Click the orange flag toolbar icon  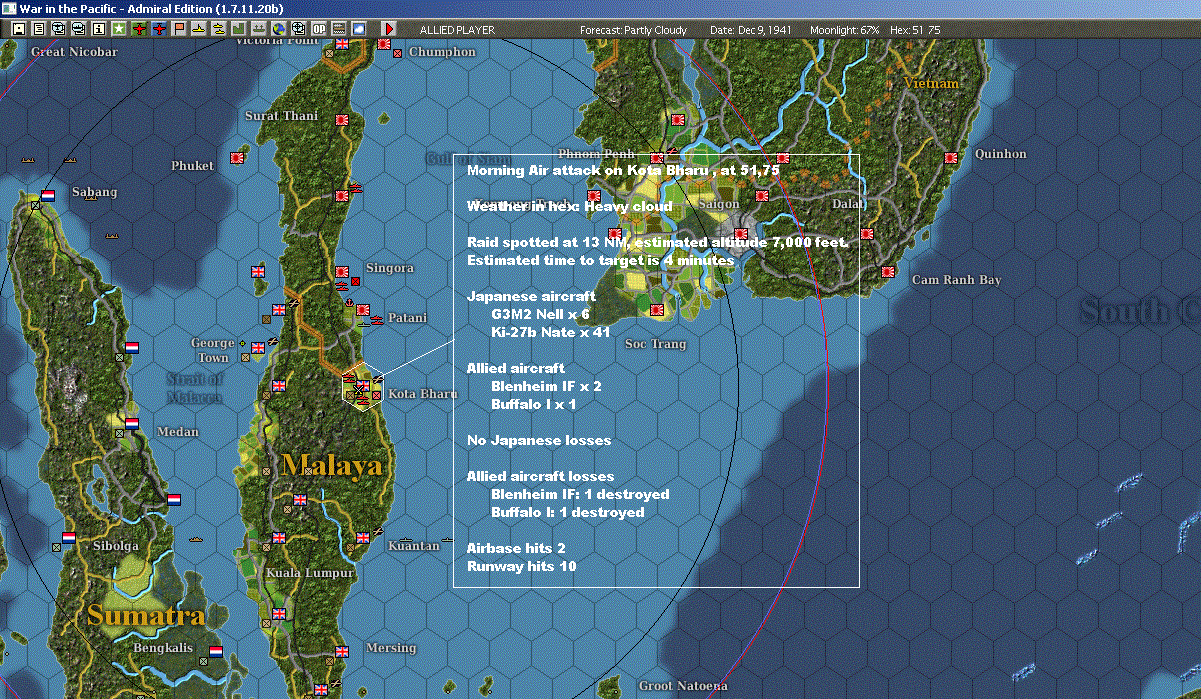[x=179, y=29]
